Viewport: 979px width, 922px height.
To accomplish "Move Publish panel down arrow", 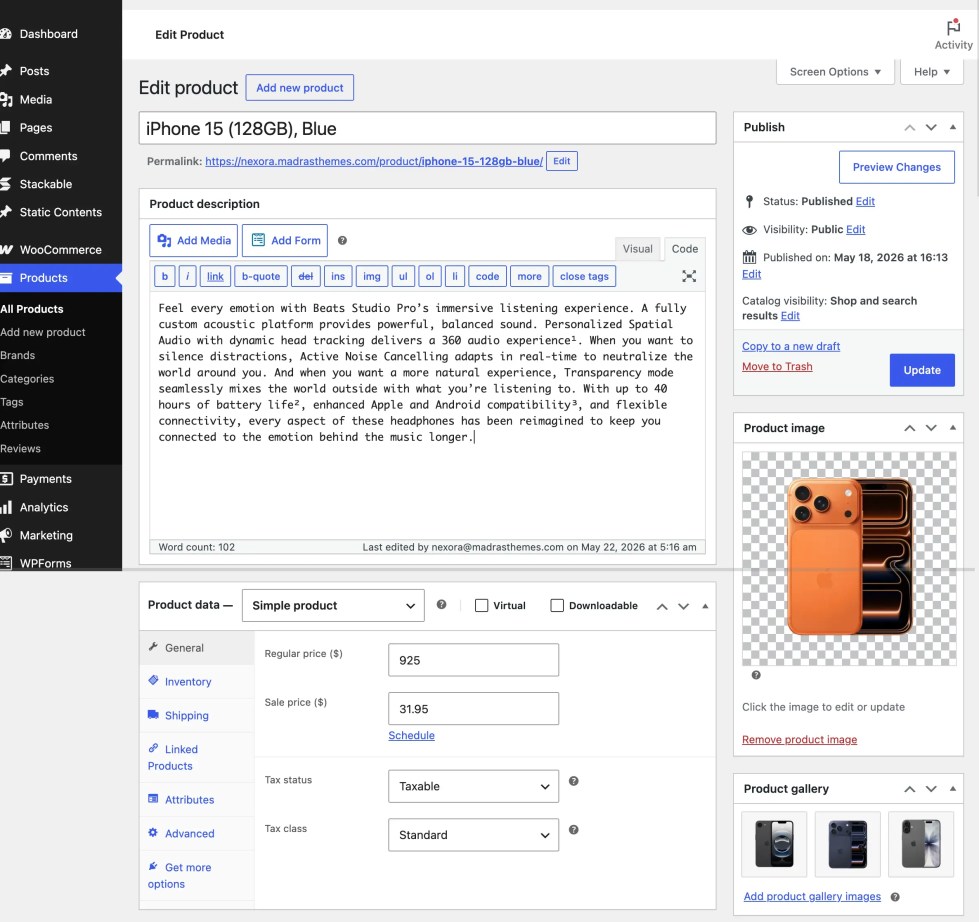I will 931,127.
